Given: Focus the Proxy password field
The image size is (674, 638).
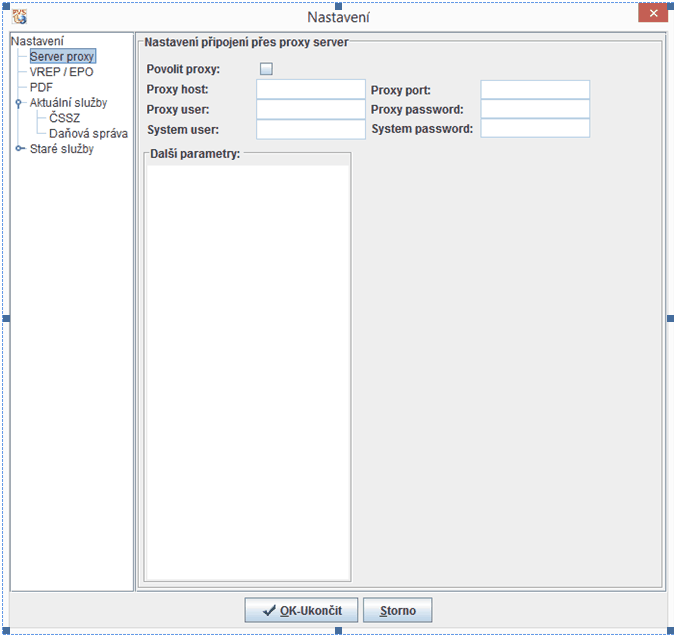Looking at the screenshot, I should click(x=535, y=109).
